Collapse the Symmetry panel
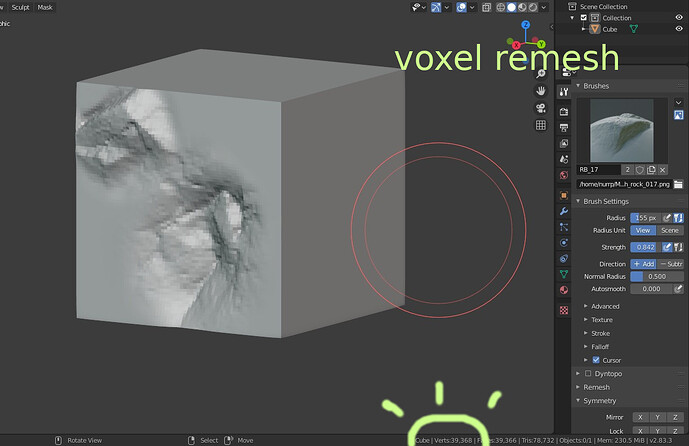 (578, 401)
